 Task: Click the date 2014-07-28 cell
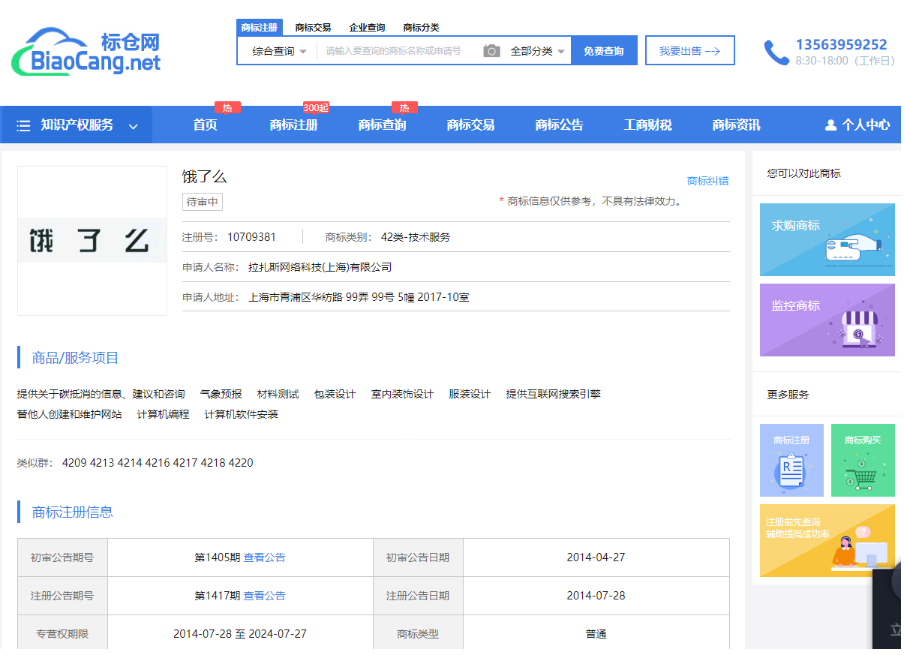coord(596,596)
